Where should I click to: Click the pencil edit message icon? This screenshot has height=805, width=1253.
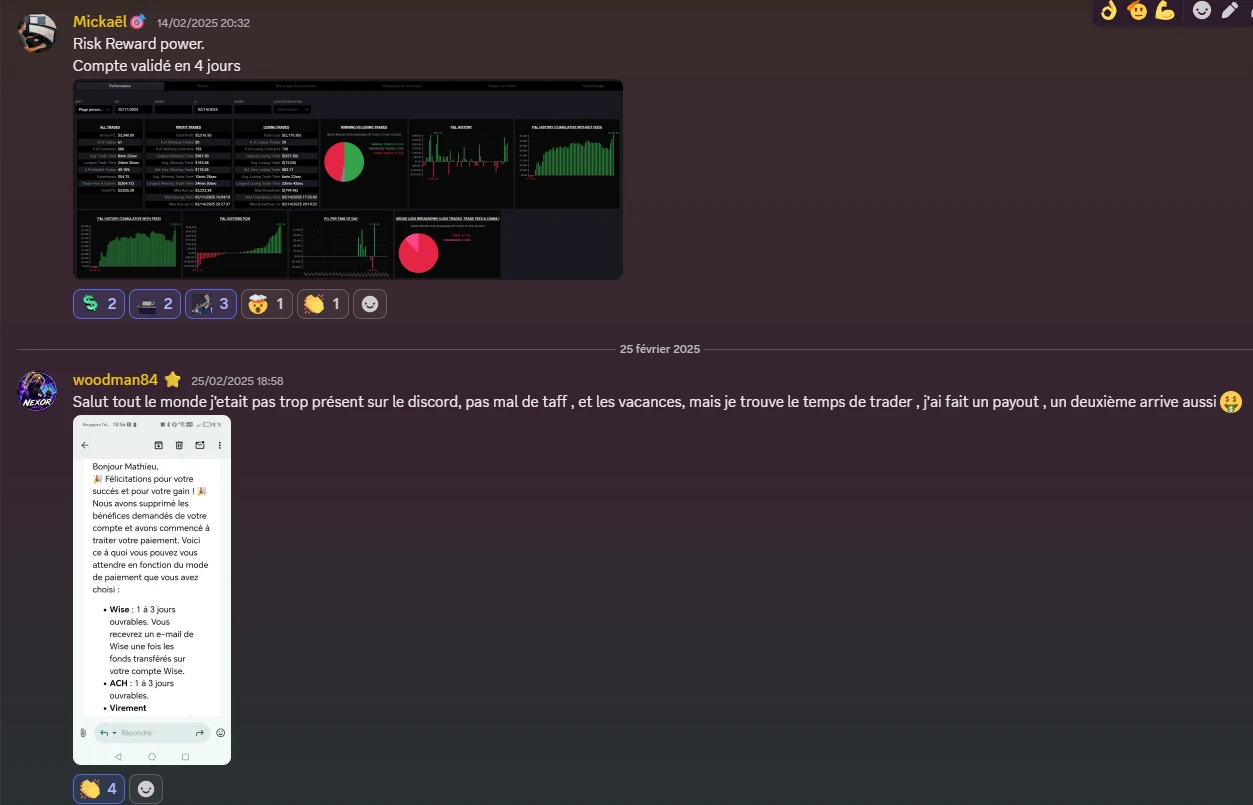(x=1230, y=11)
